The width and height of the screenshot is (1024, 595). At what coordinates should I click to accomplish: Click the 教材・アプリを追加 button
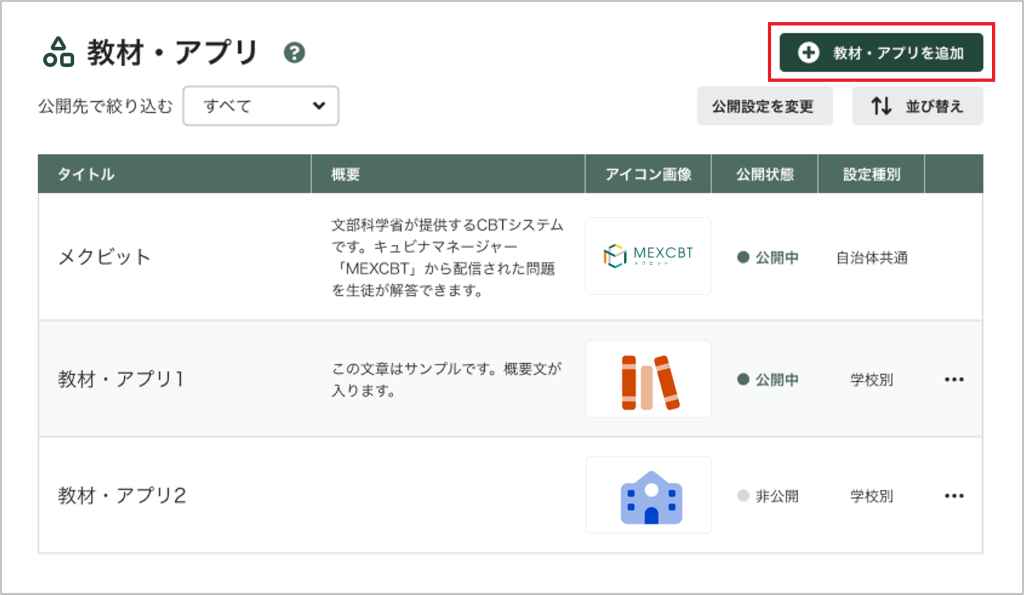click(881, 52)
